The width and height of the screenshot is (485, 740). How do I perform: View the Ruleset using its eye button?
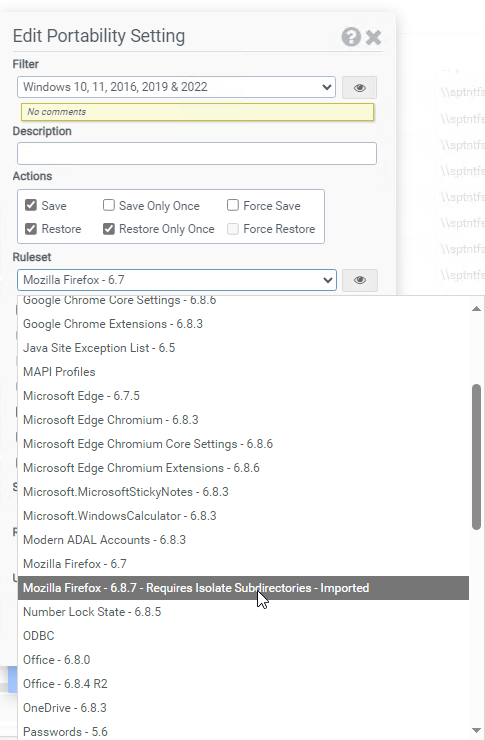point(360,280)
